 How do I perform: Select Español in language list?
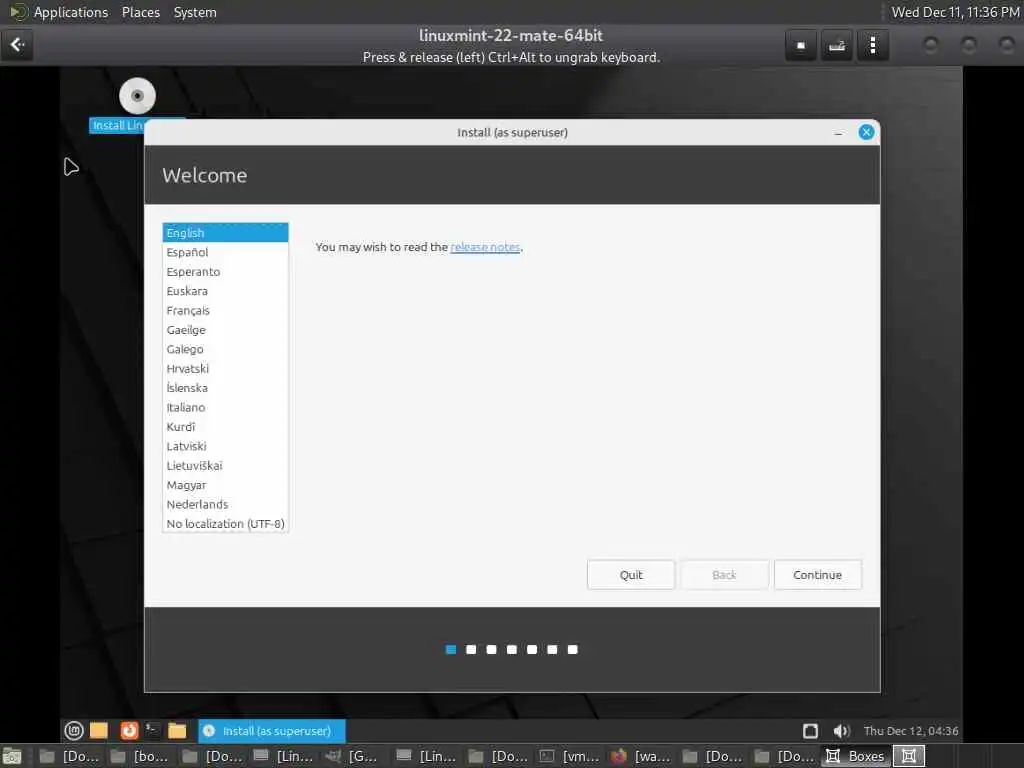(x=225, y=252)
